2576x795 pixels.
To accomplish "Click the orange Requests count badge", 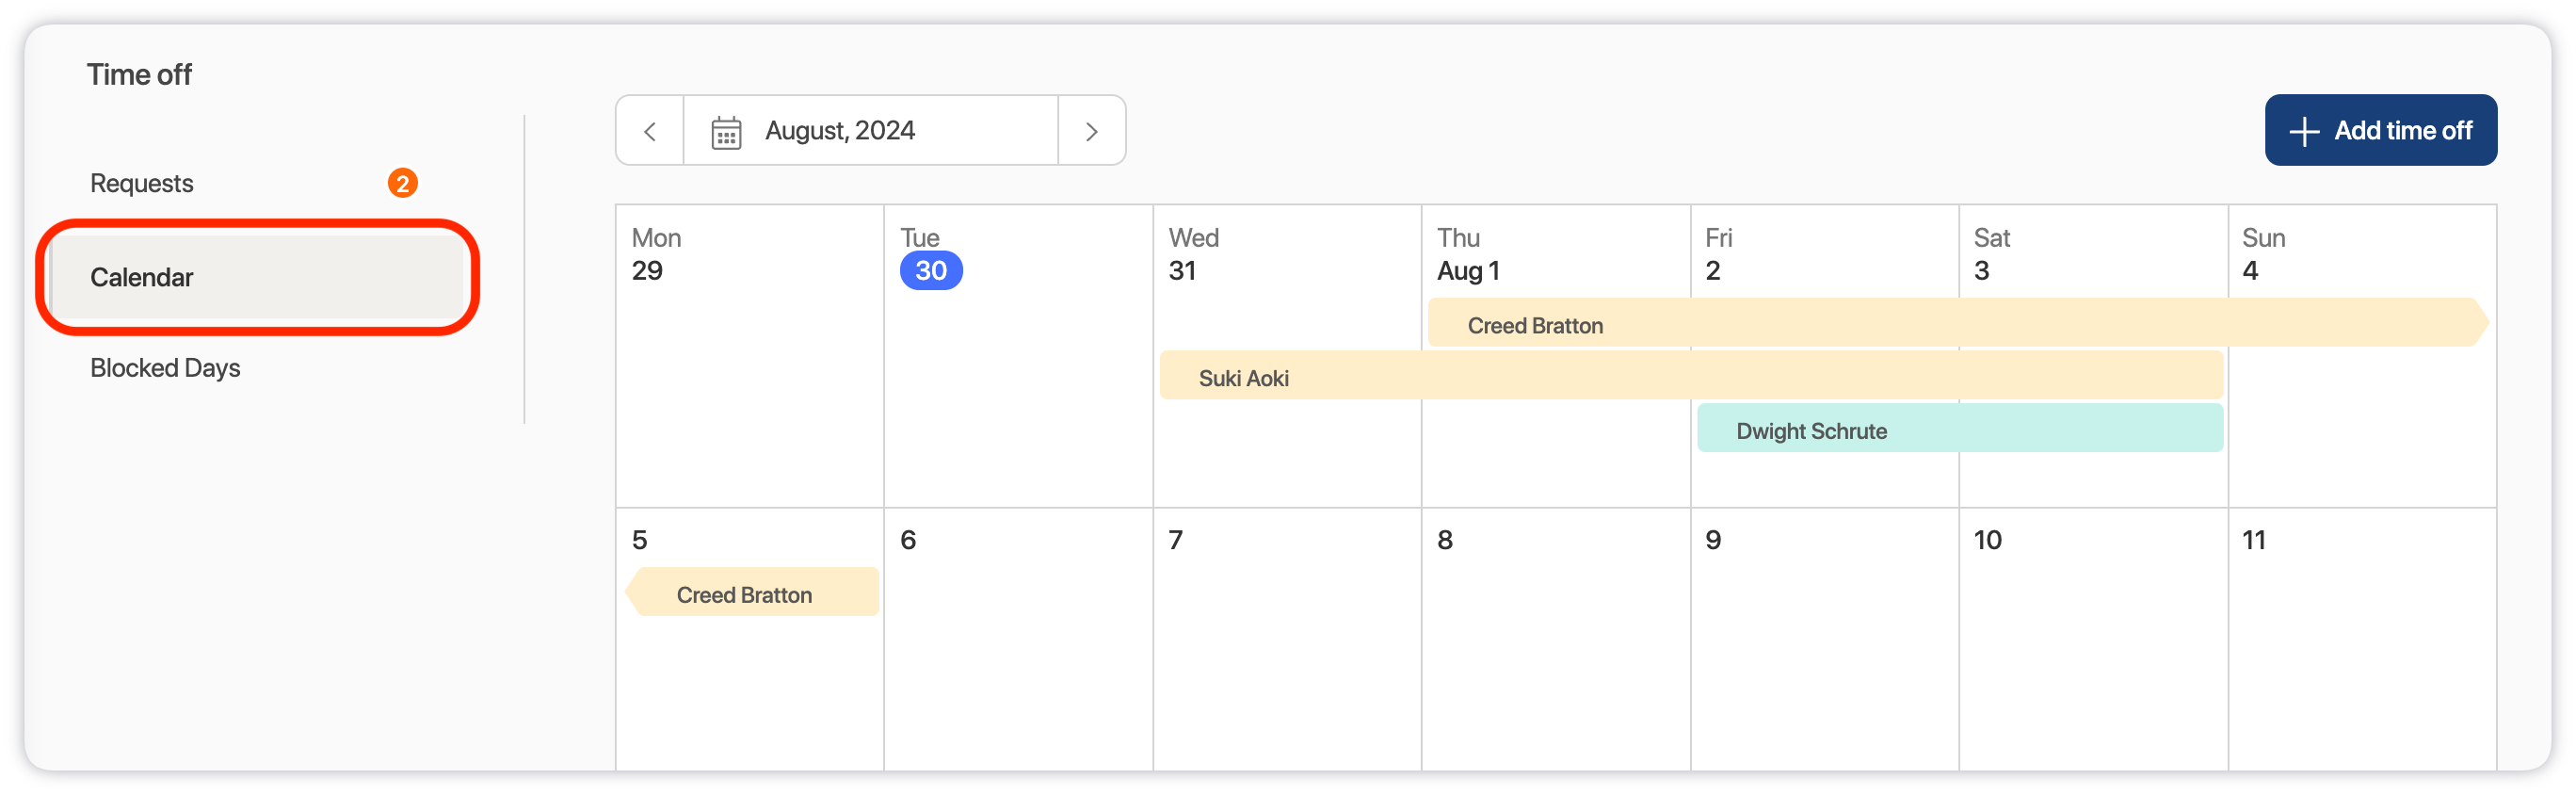I will pos(402,183).
